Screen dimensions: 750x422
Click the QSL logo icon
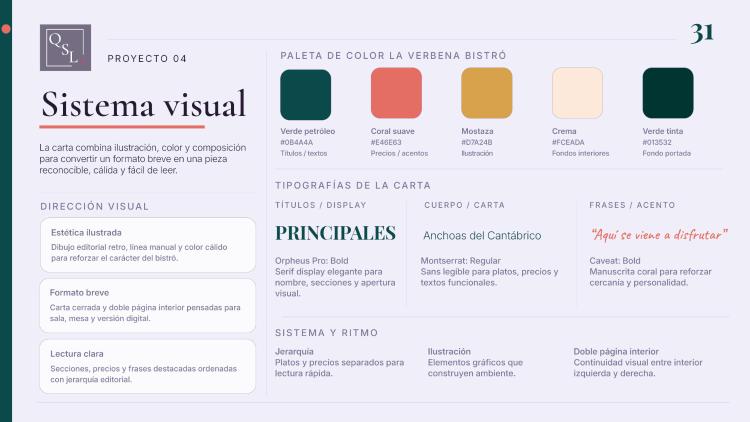[x=66, y=47]
